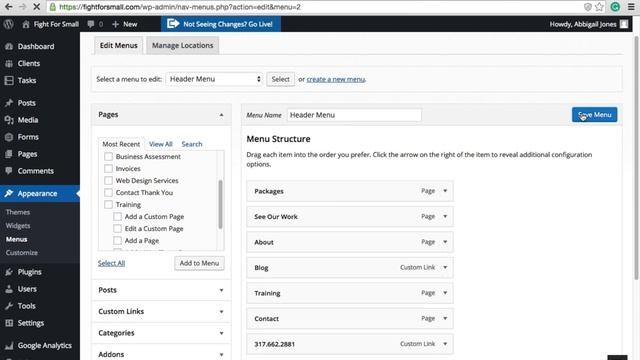Click the plus New icon in admin bar

click(x=115, y=24)
